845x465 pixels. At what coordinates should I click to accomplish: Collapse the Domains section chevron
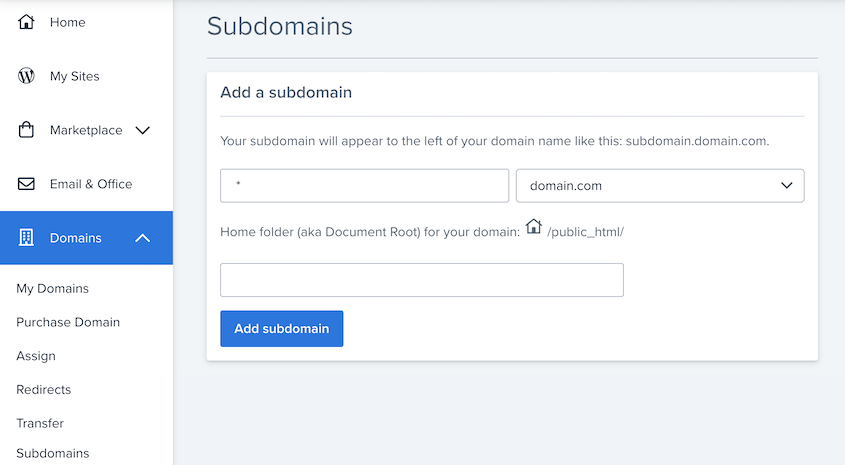point(142,238)
